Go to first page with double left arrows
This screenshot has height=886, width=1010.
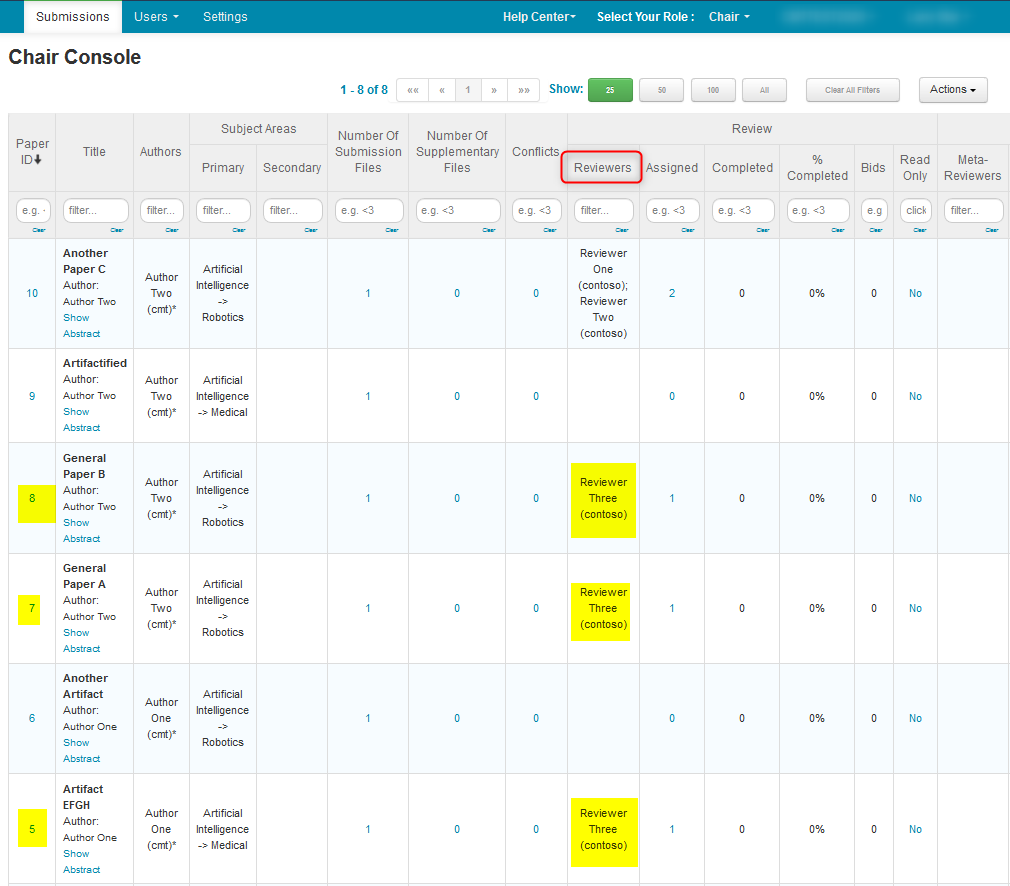pos(413,90)
